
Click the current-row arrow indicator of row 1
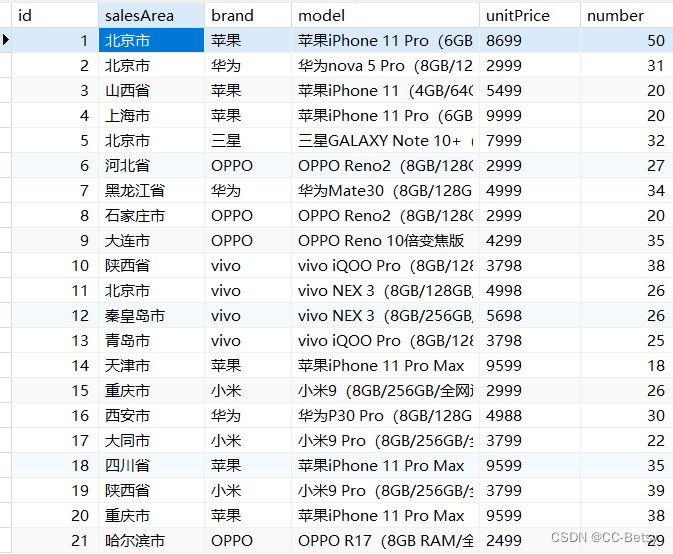(6, 40)
